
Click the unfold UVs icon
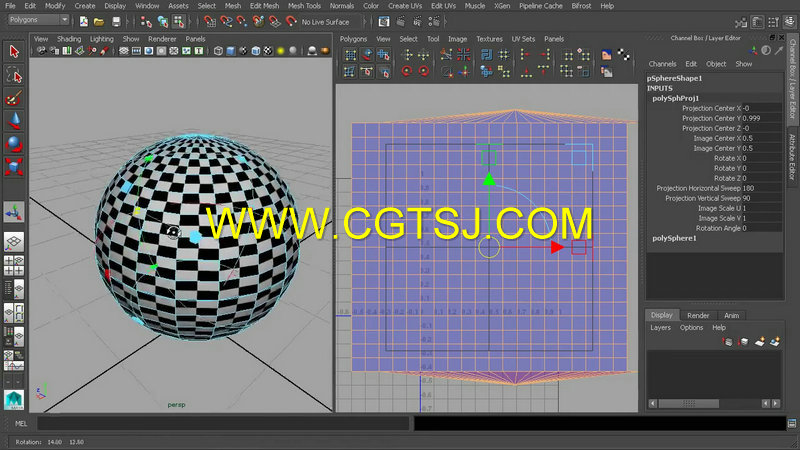pyautogui.click(x=486, y=71)
